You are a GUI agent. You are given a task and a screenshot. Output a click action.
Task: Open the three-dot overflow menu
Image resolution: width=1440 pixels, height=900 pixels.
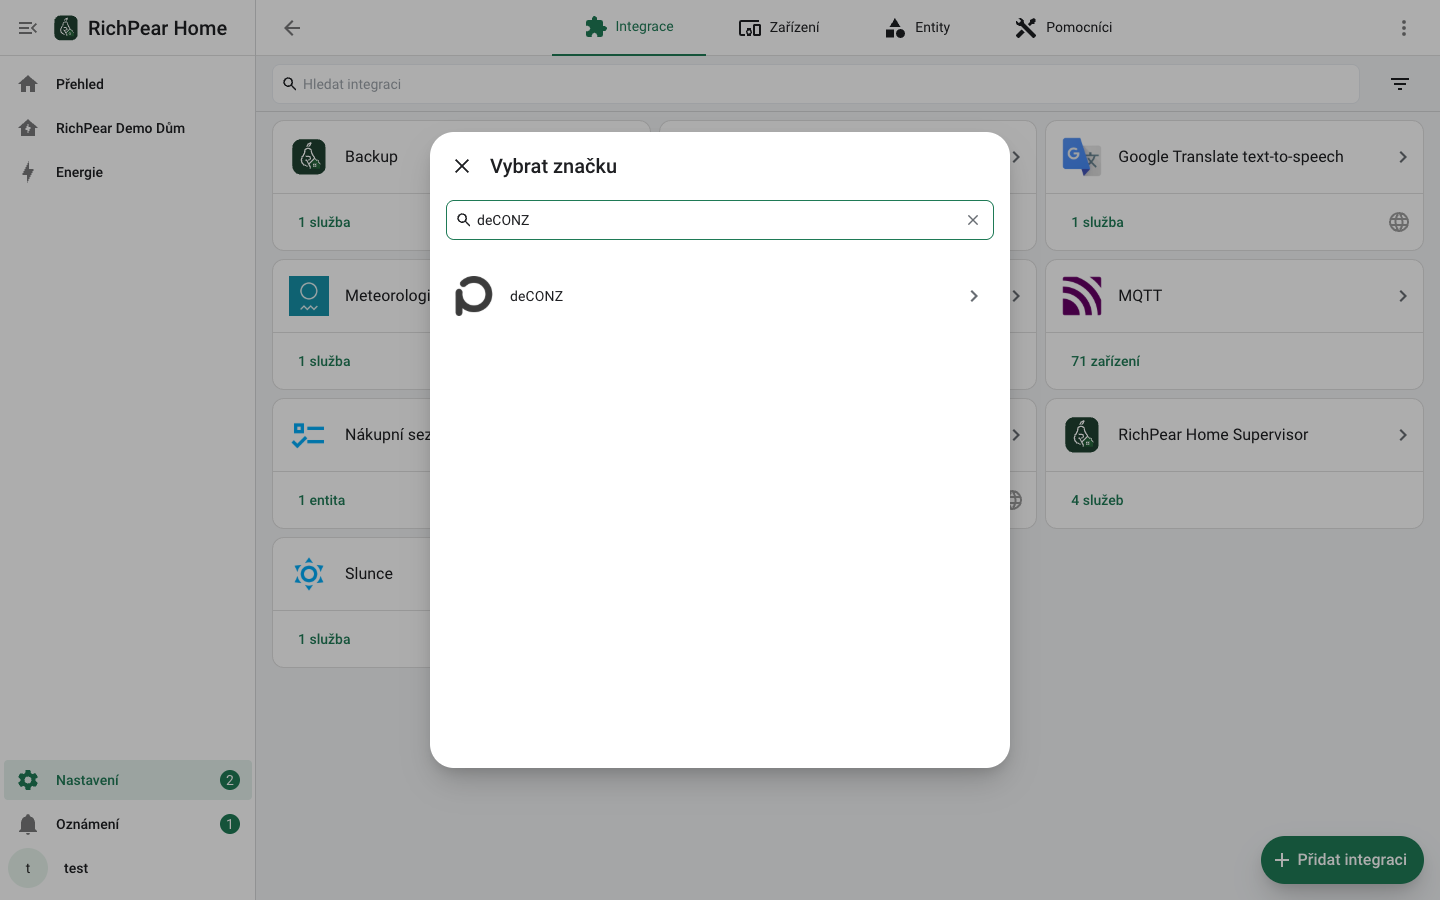tap(1404, 28)
